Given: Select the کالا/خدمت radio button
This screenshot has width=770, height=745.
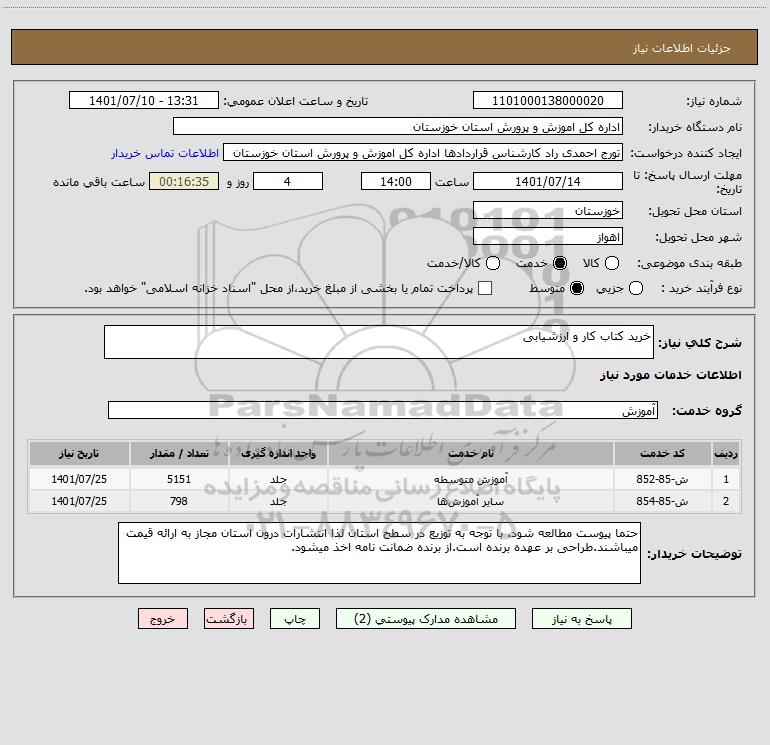Looking at the screenshot, I should pyautogui.click(x=493, y=263).
